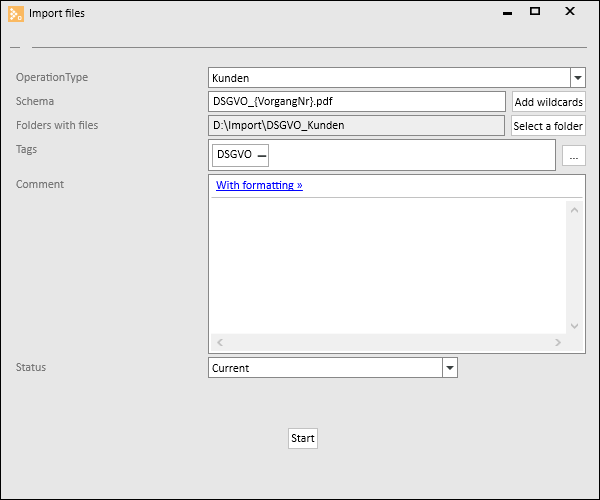Remove the DSGVO tag with minus icon
Image resolution: width=600 pixels, height=500 pixels.
tap(262, 156)
